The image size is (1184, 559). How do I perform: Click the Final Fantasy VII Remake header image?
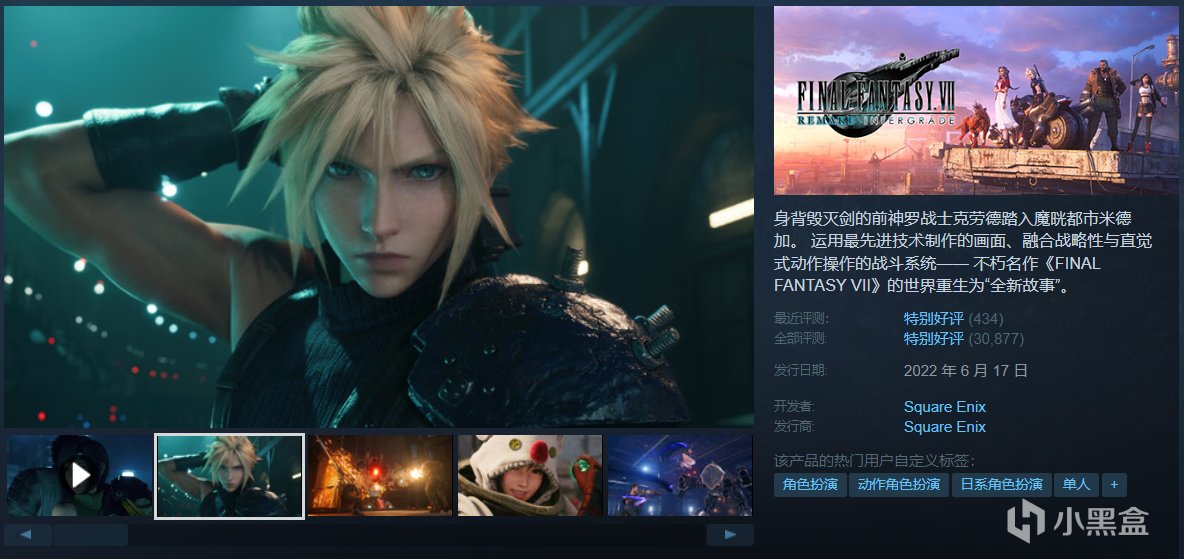click(x=976, y=100)
